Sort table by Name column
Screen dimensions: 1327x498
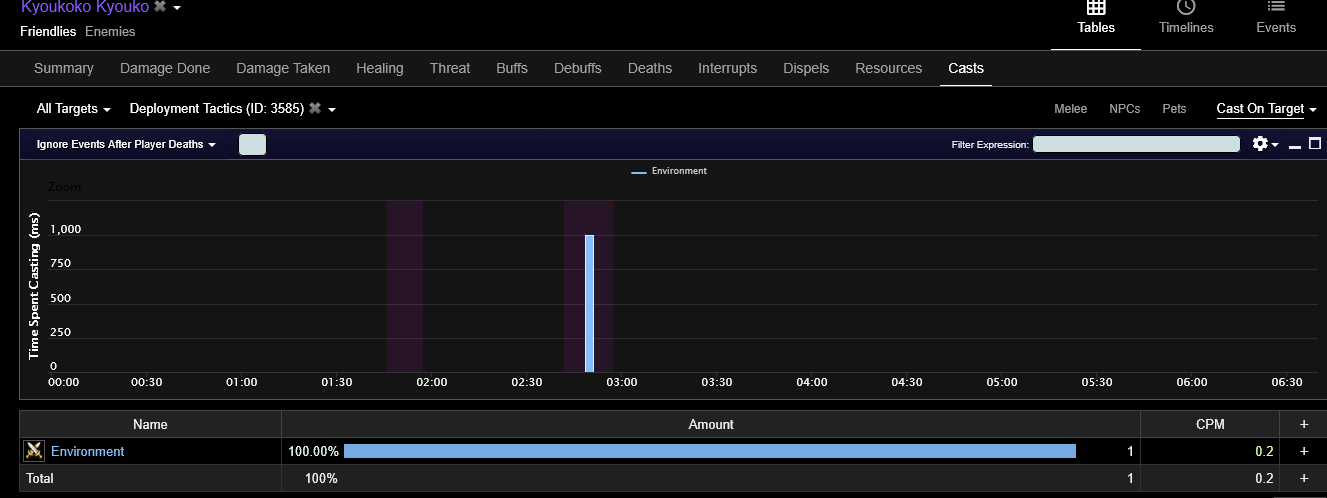tap(150, 424)
